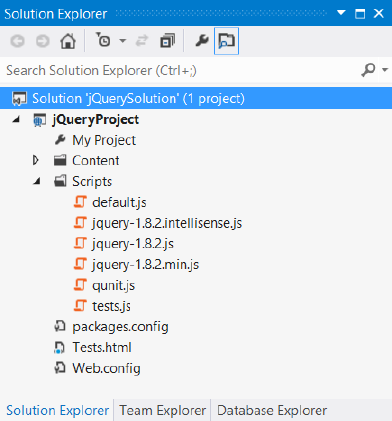Image resolution: width=392 pixels, height=421 pixels.
Task: Click the search magnifier icon
Action: (368, 70)
